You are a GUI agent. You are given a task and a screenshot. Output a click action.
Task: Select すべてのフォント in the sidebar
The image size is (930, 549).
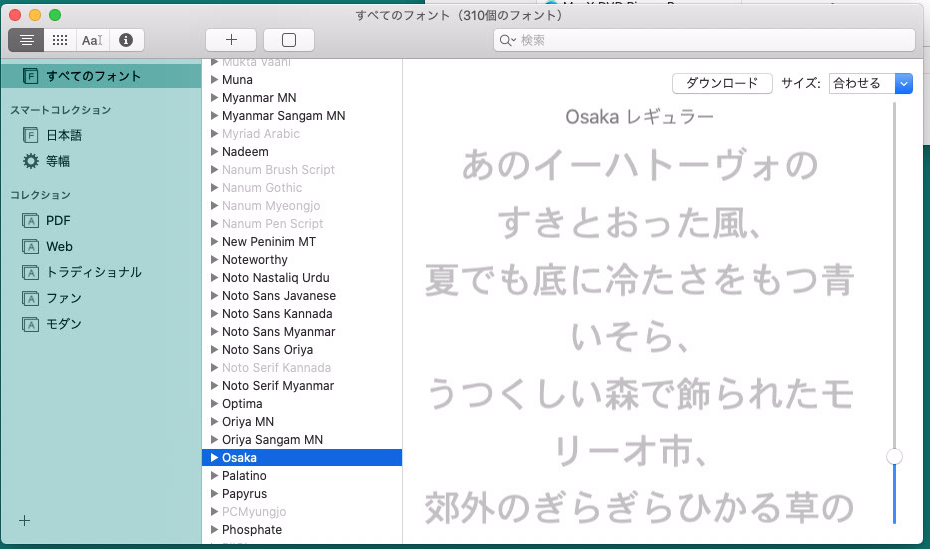pos(93,76)
